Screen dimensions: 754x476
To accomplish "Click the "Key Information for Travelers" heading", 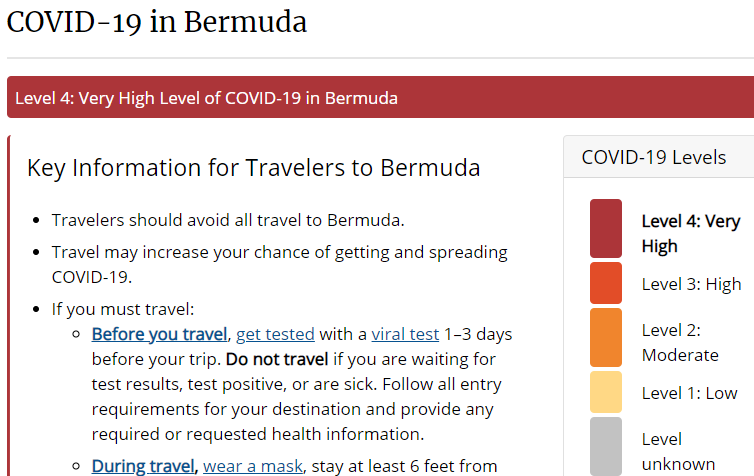I will [x=253, y=167].
